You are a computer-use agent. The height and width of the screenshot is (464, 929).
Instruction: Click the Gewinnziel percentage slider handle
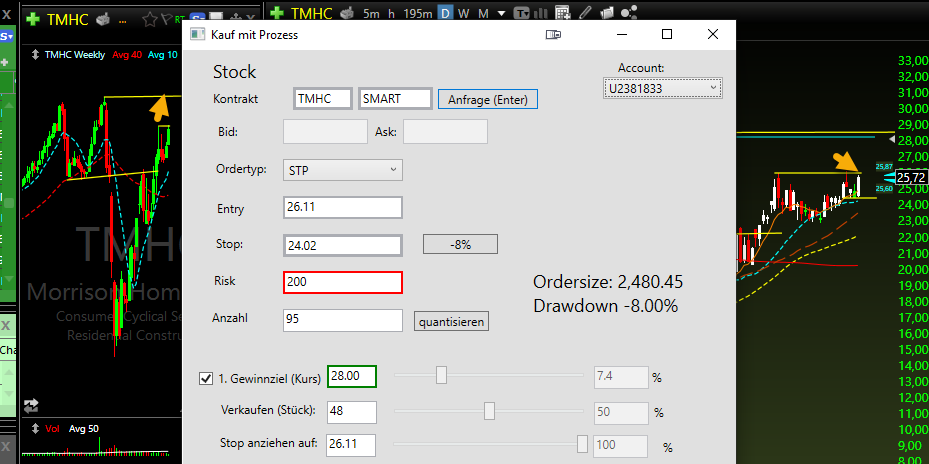click(x=441, y=375)
